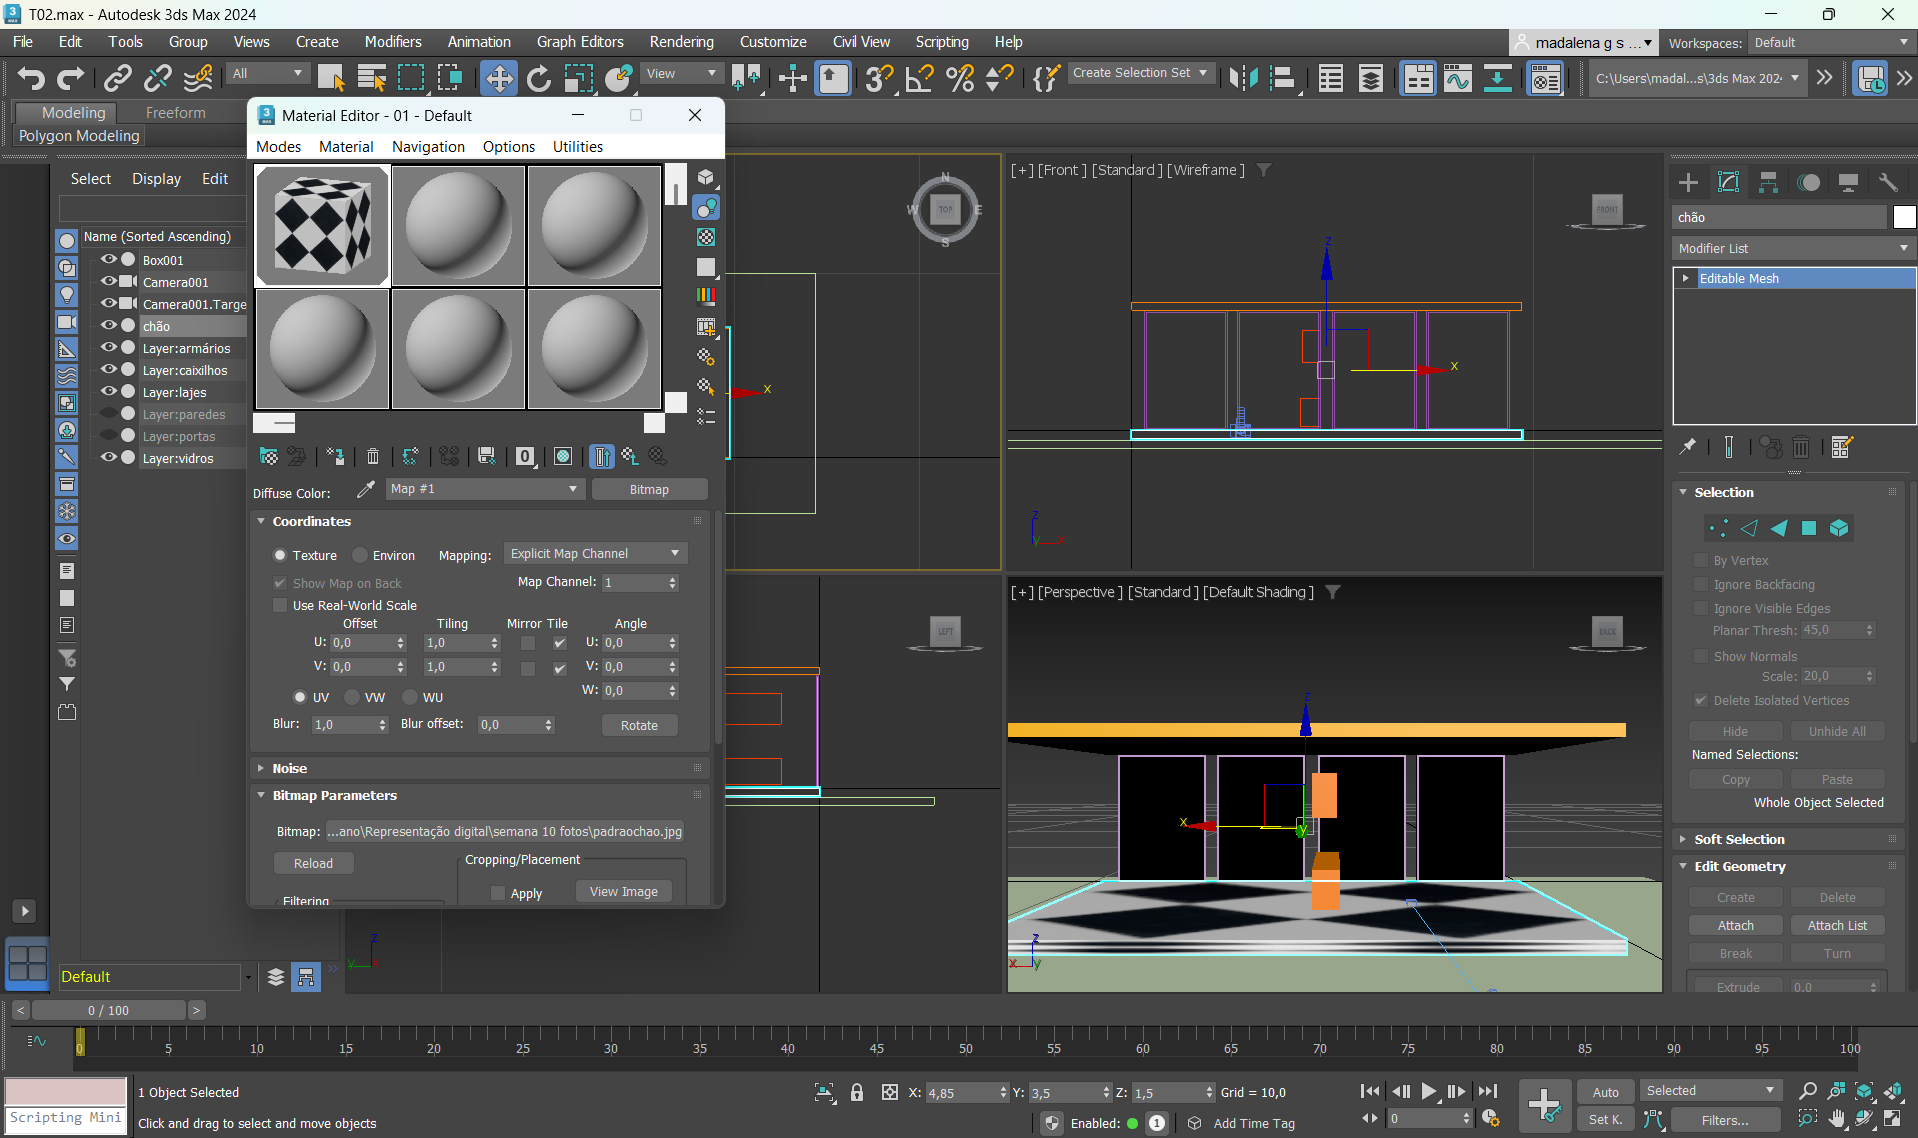The height and width of the screenshot is (1138, 1918).
Task: Hide the Box001 object via eye icon
Action: (108, 260)
